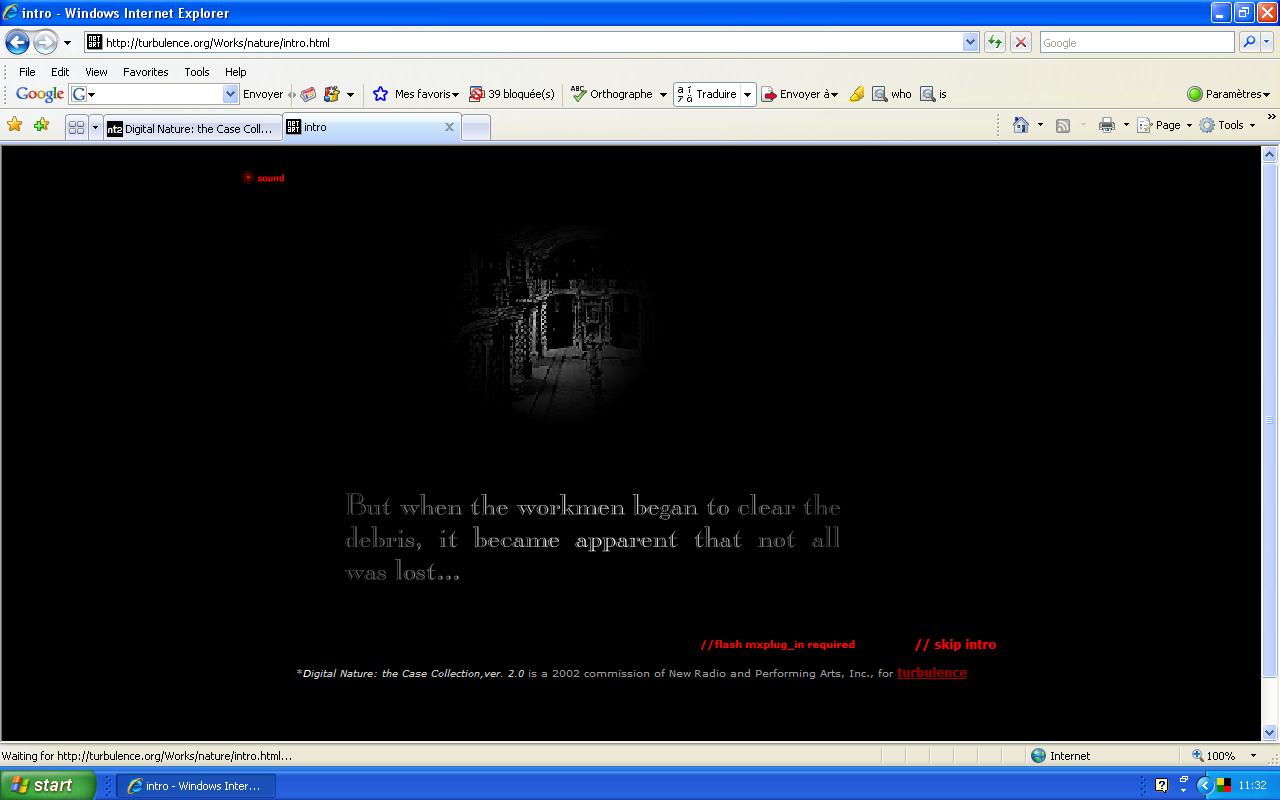This screenshot has height=800, width=1280.
Task: Click the Google search box at top right
Action: 1137,42
